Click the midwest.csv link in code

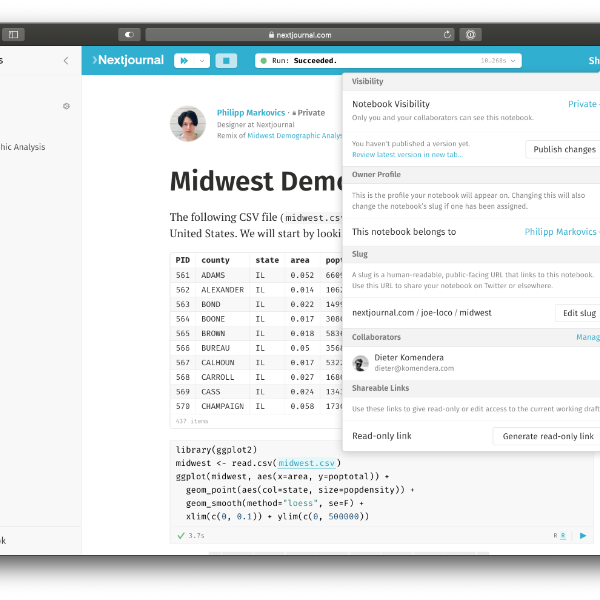tap(307, 463)
